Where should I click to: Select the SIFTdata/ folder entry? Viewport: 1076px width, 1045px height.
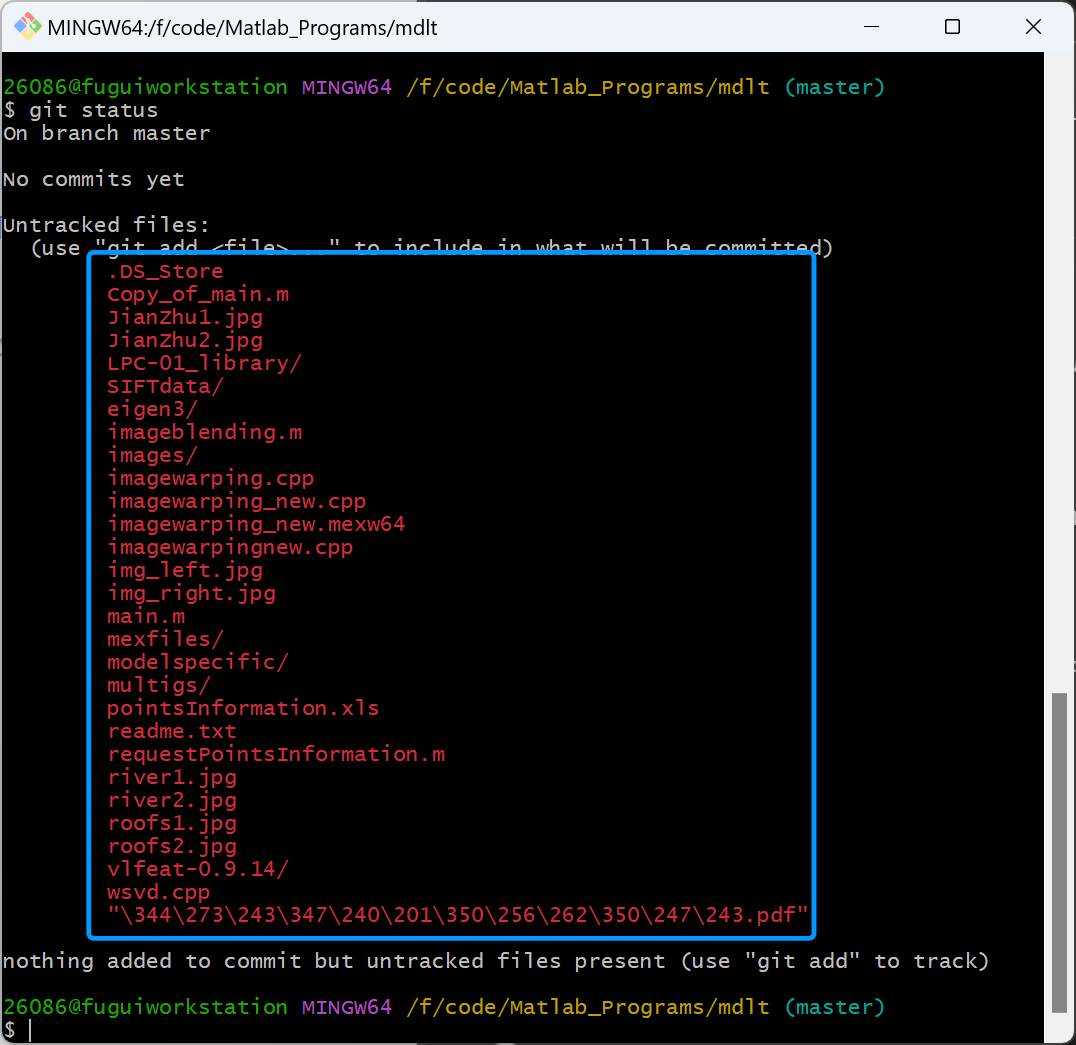click(165, 386)
